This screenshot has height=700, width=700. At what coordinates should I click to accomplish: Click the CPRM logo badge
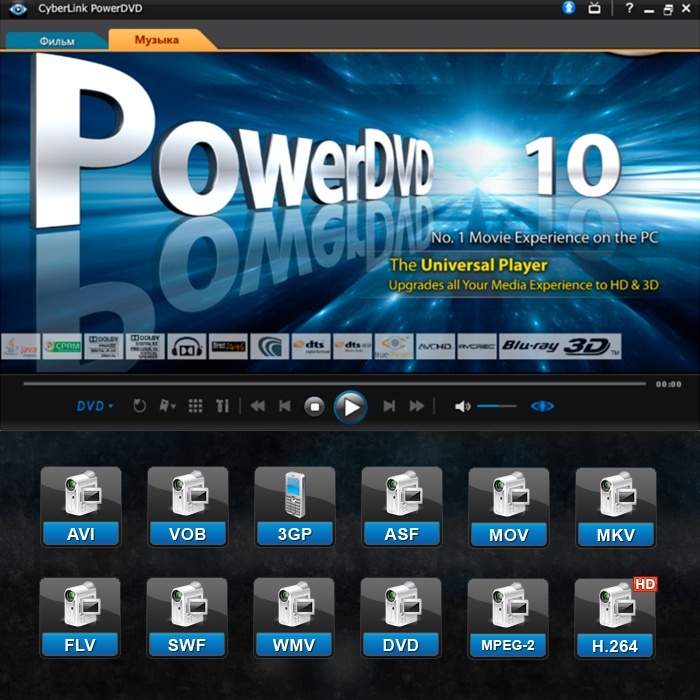coord(62,346)
